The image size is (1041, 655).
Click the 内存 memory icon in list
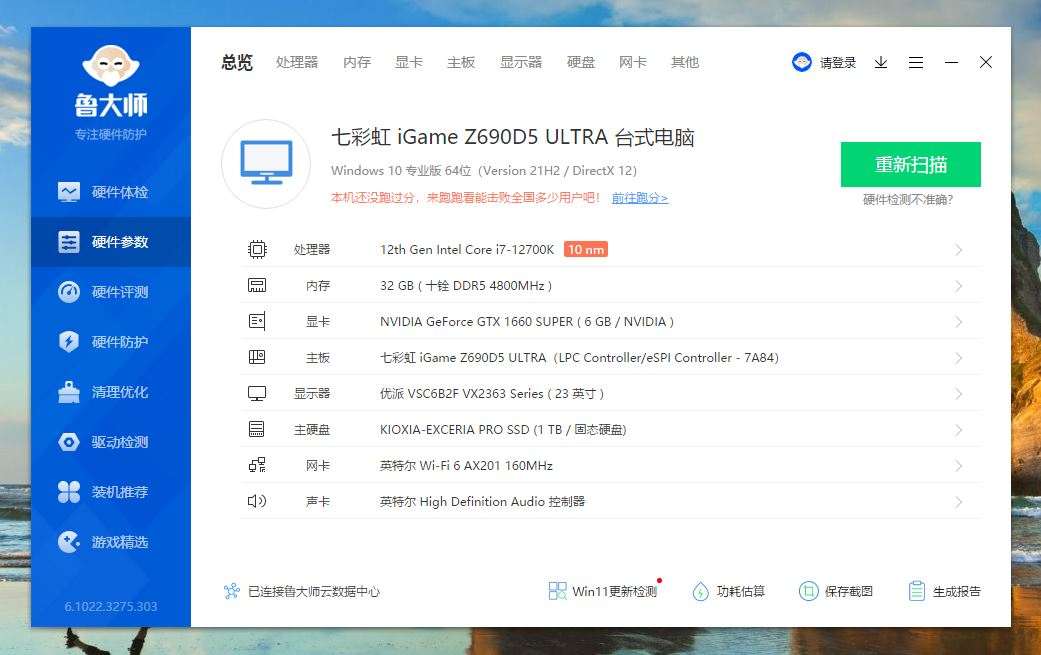coord(257,285)
